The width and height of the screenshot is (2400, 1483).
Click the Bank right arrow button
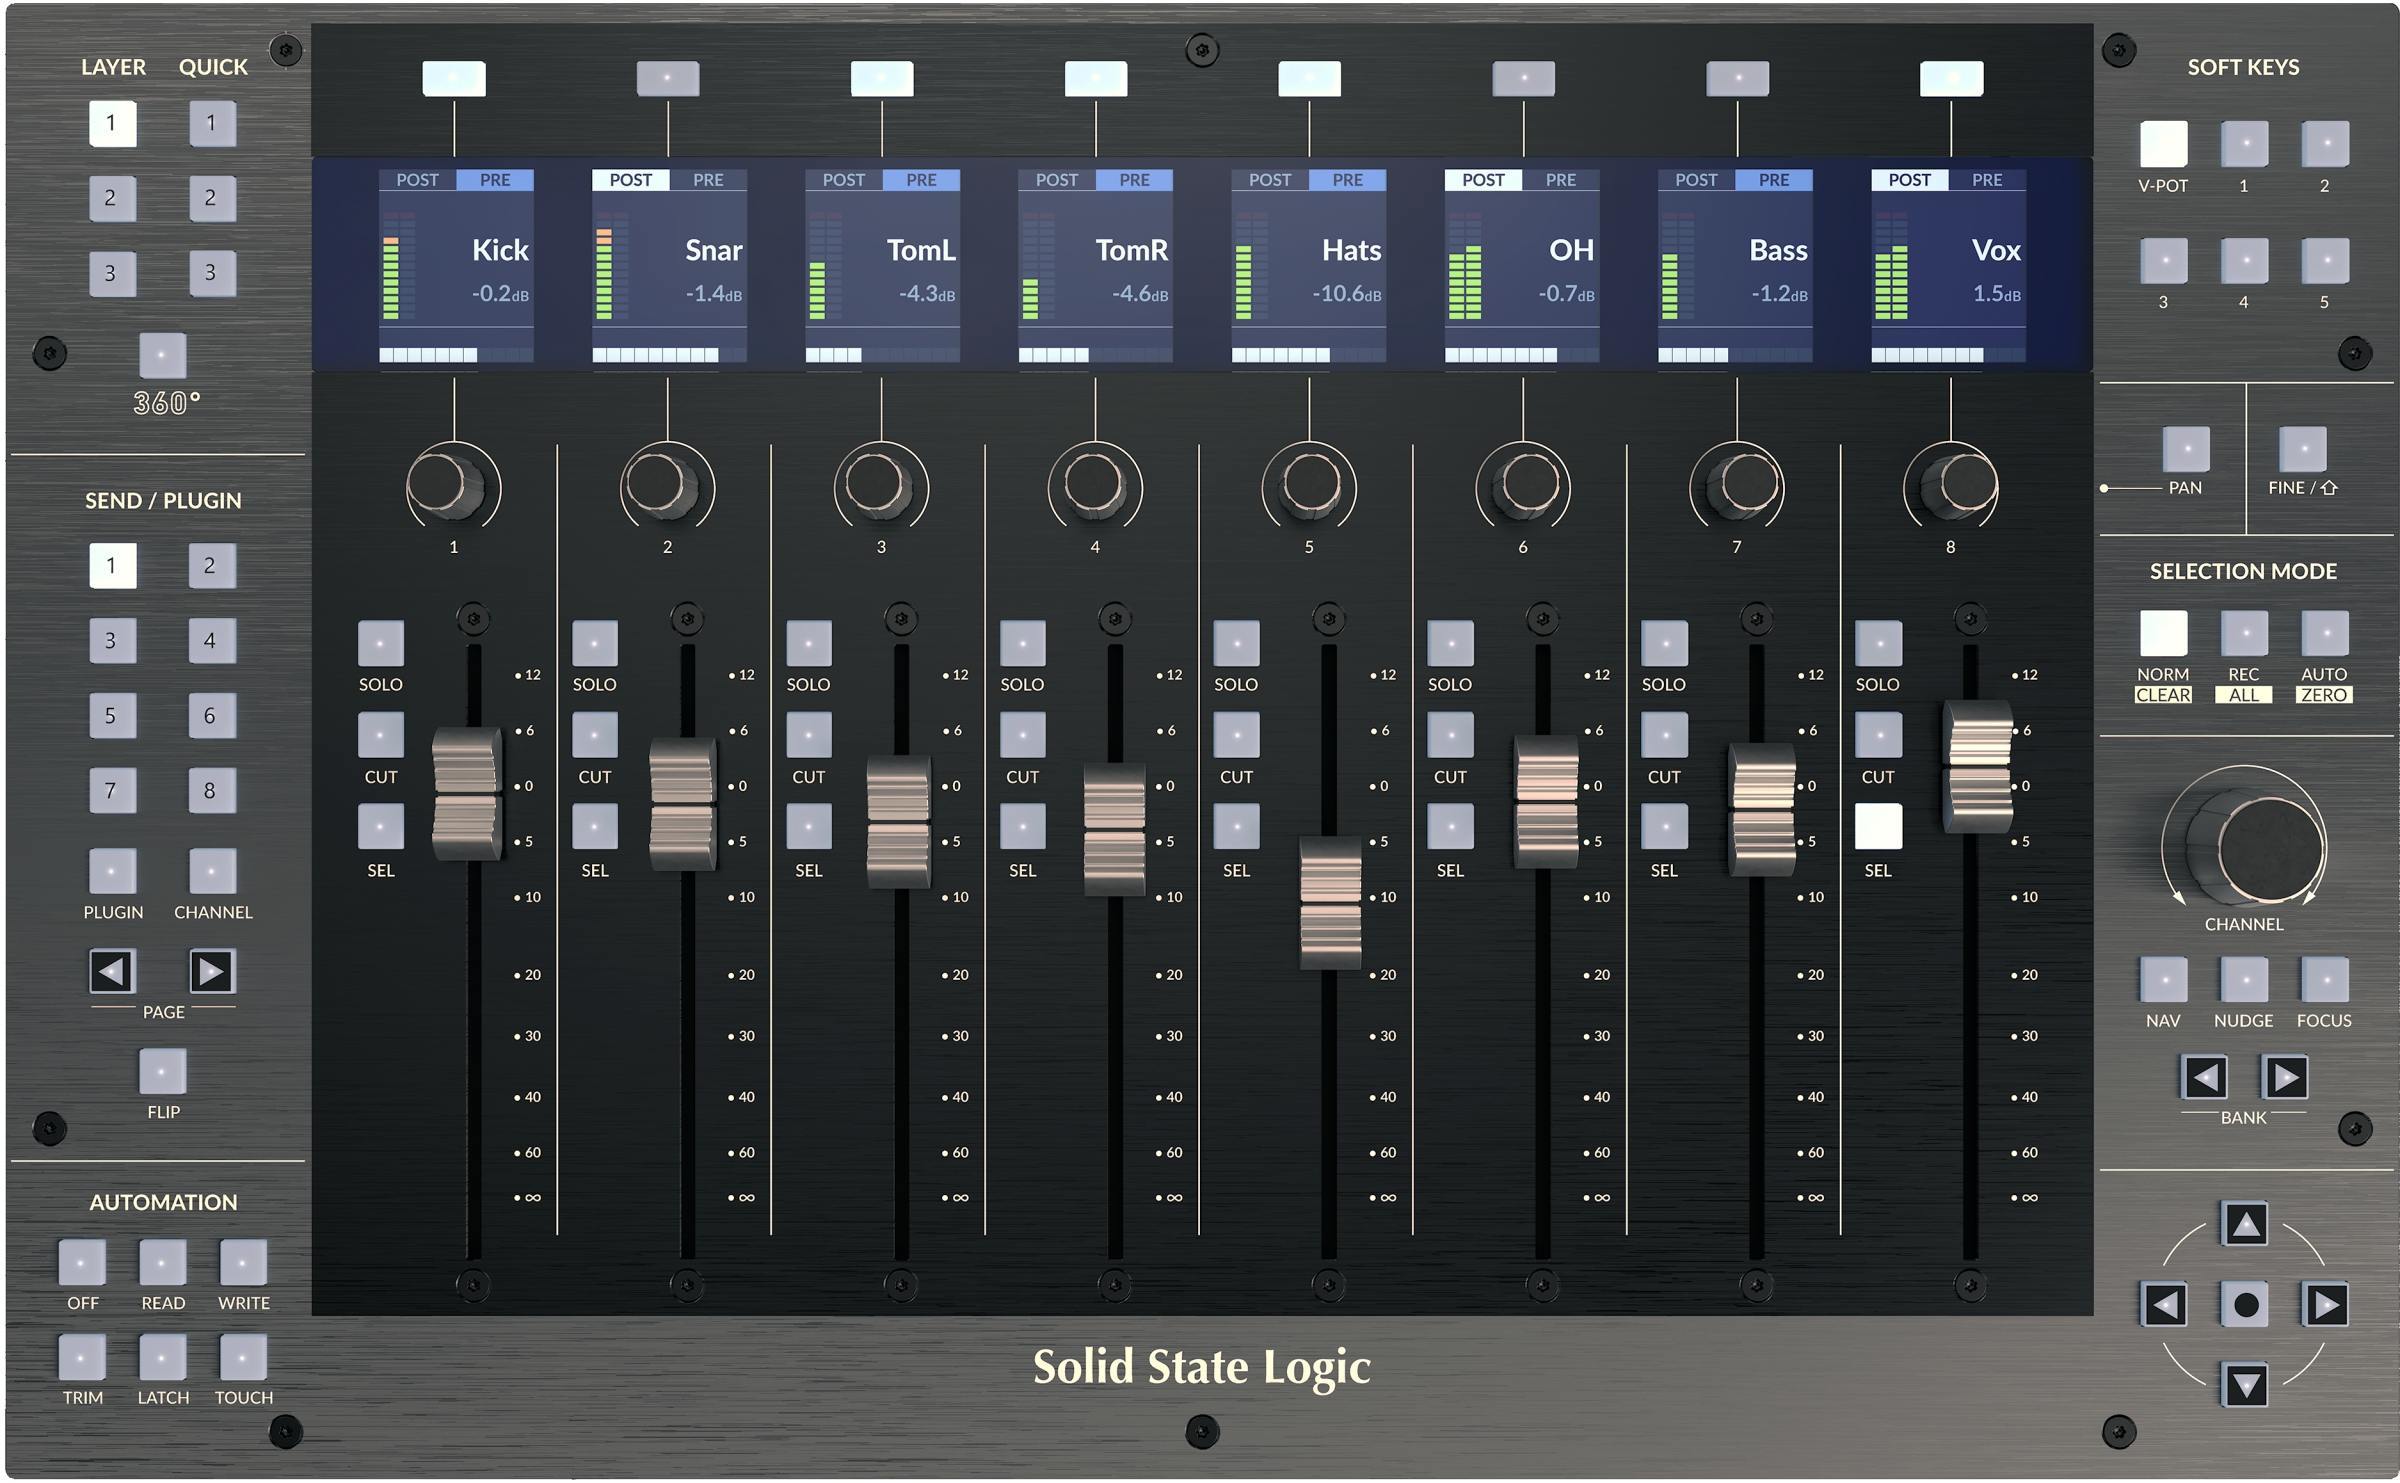coord(2285,1078)
